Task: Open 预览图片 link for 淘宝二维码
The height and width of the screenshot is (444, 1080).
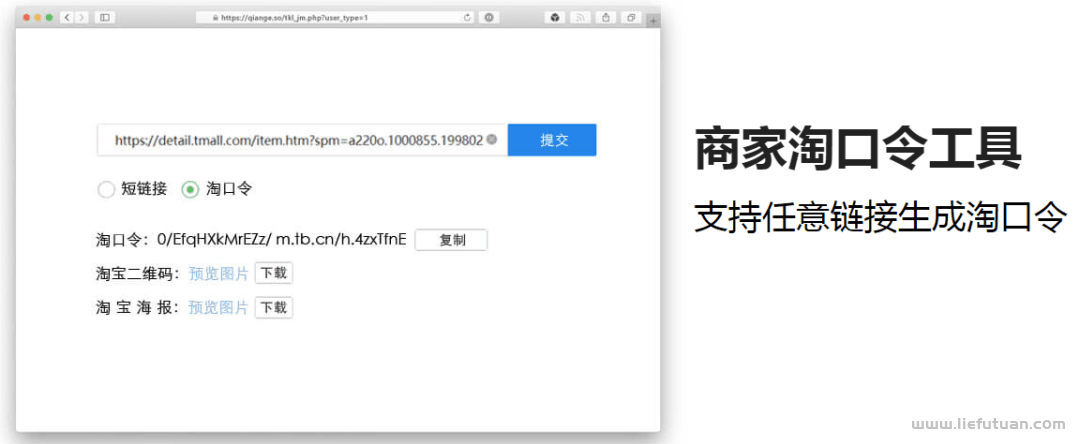Action: 218,274
